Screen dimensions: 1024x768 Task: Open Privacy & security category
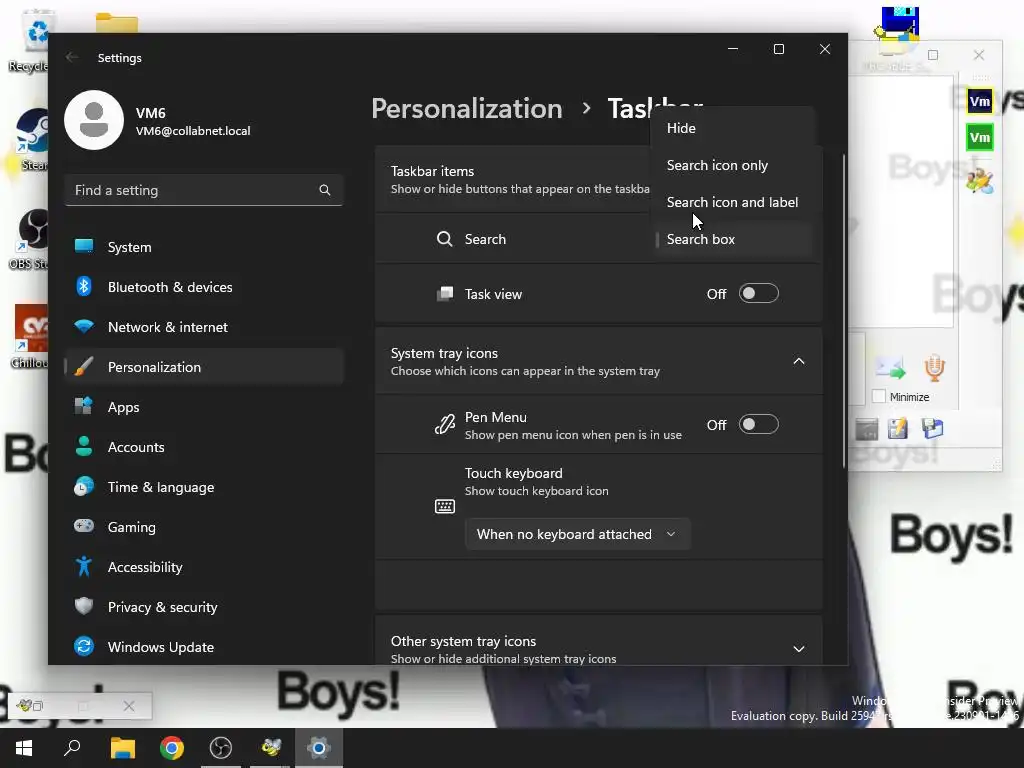[204, 607]
